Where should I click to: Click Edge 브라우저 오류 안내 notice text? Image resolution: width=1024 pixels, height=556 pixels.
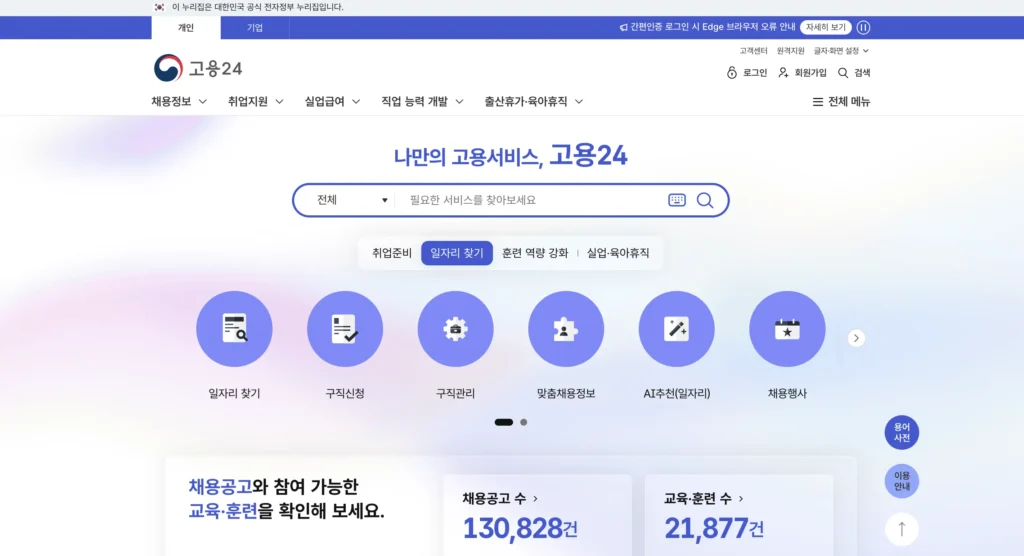click(x=707, y=27)
